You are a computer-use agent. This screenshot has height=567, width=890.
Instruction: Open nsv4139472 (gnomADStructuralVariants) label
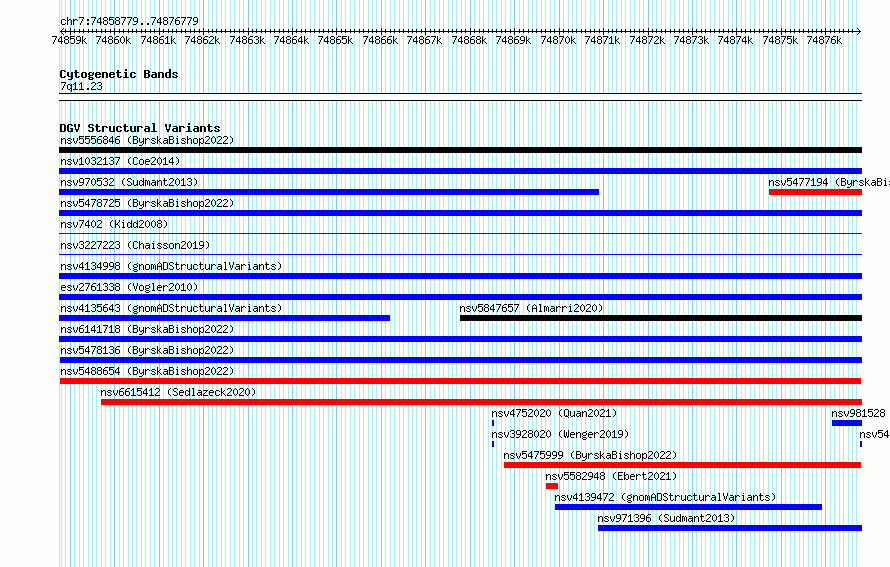665,497
